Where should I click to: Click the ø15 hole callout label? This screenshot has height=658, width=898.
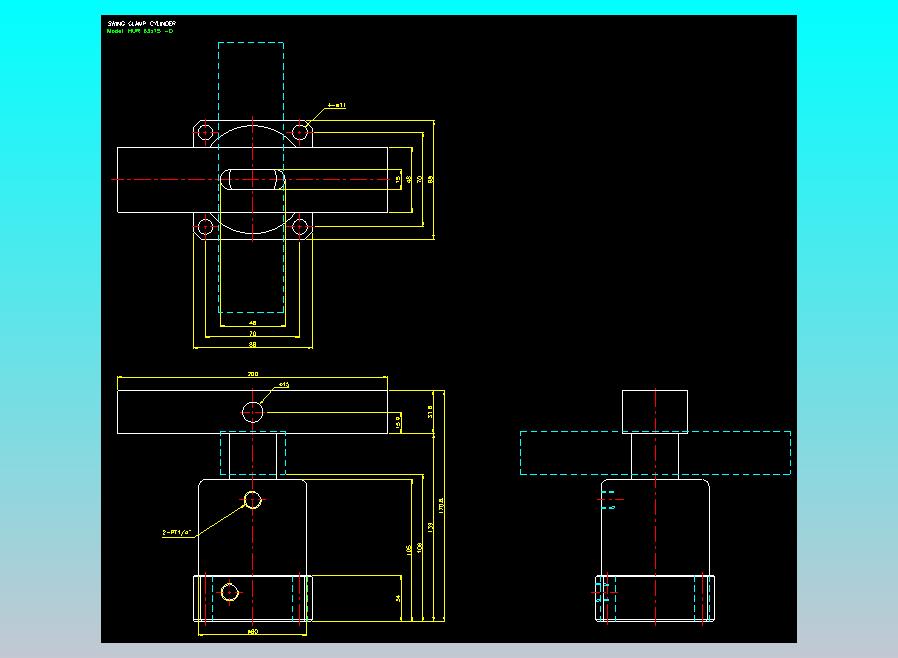click(x=283, y=385)
